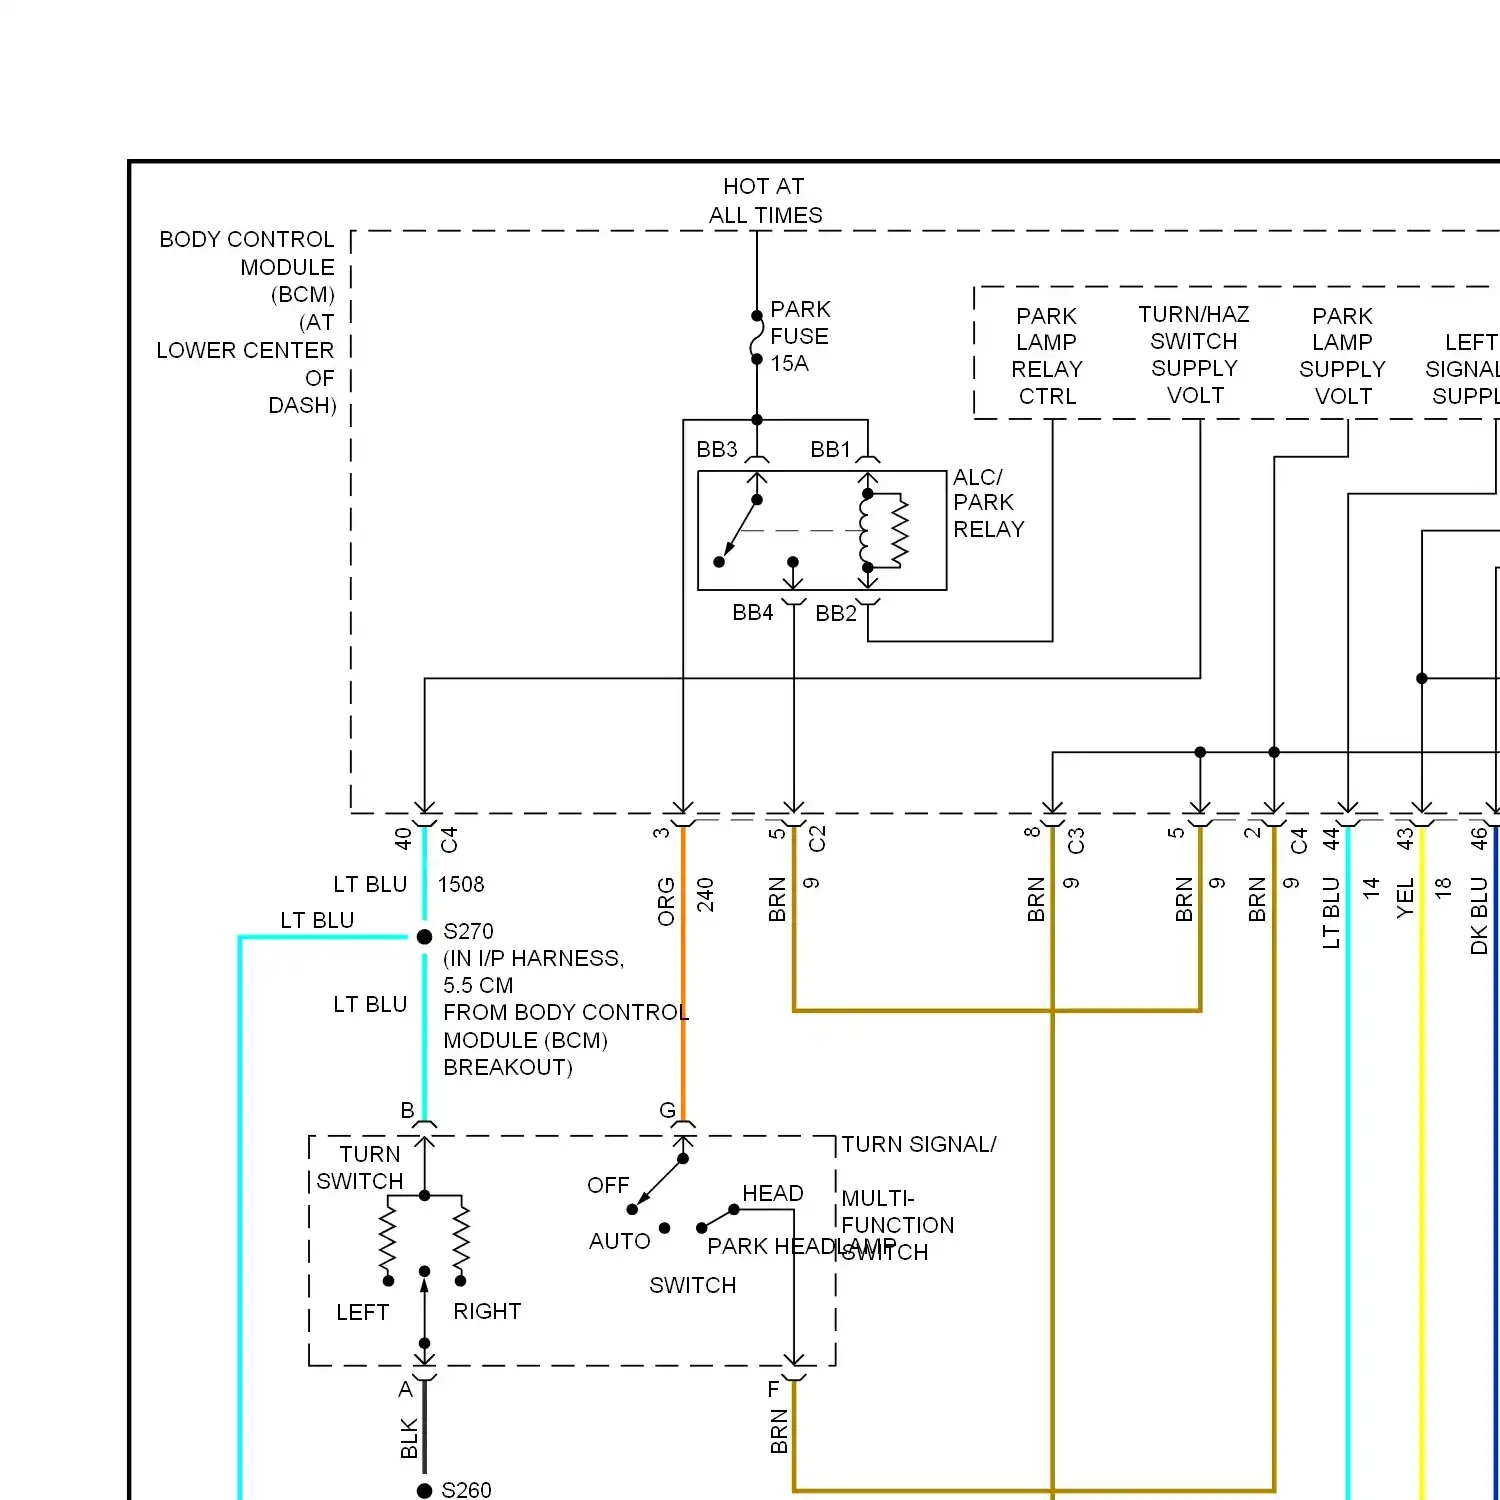
Task: Click terminal letter "A" below turn switch
Action: 405,1389
